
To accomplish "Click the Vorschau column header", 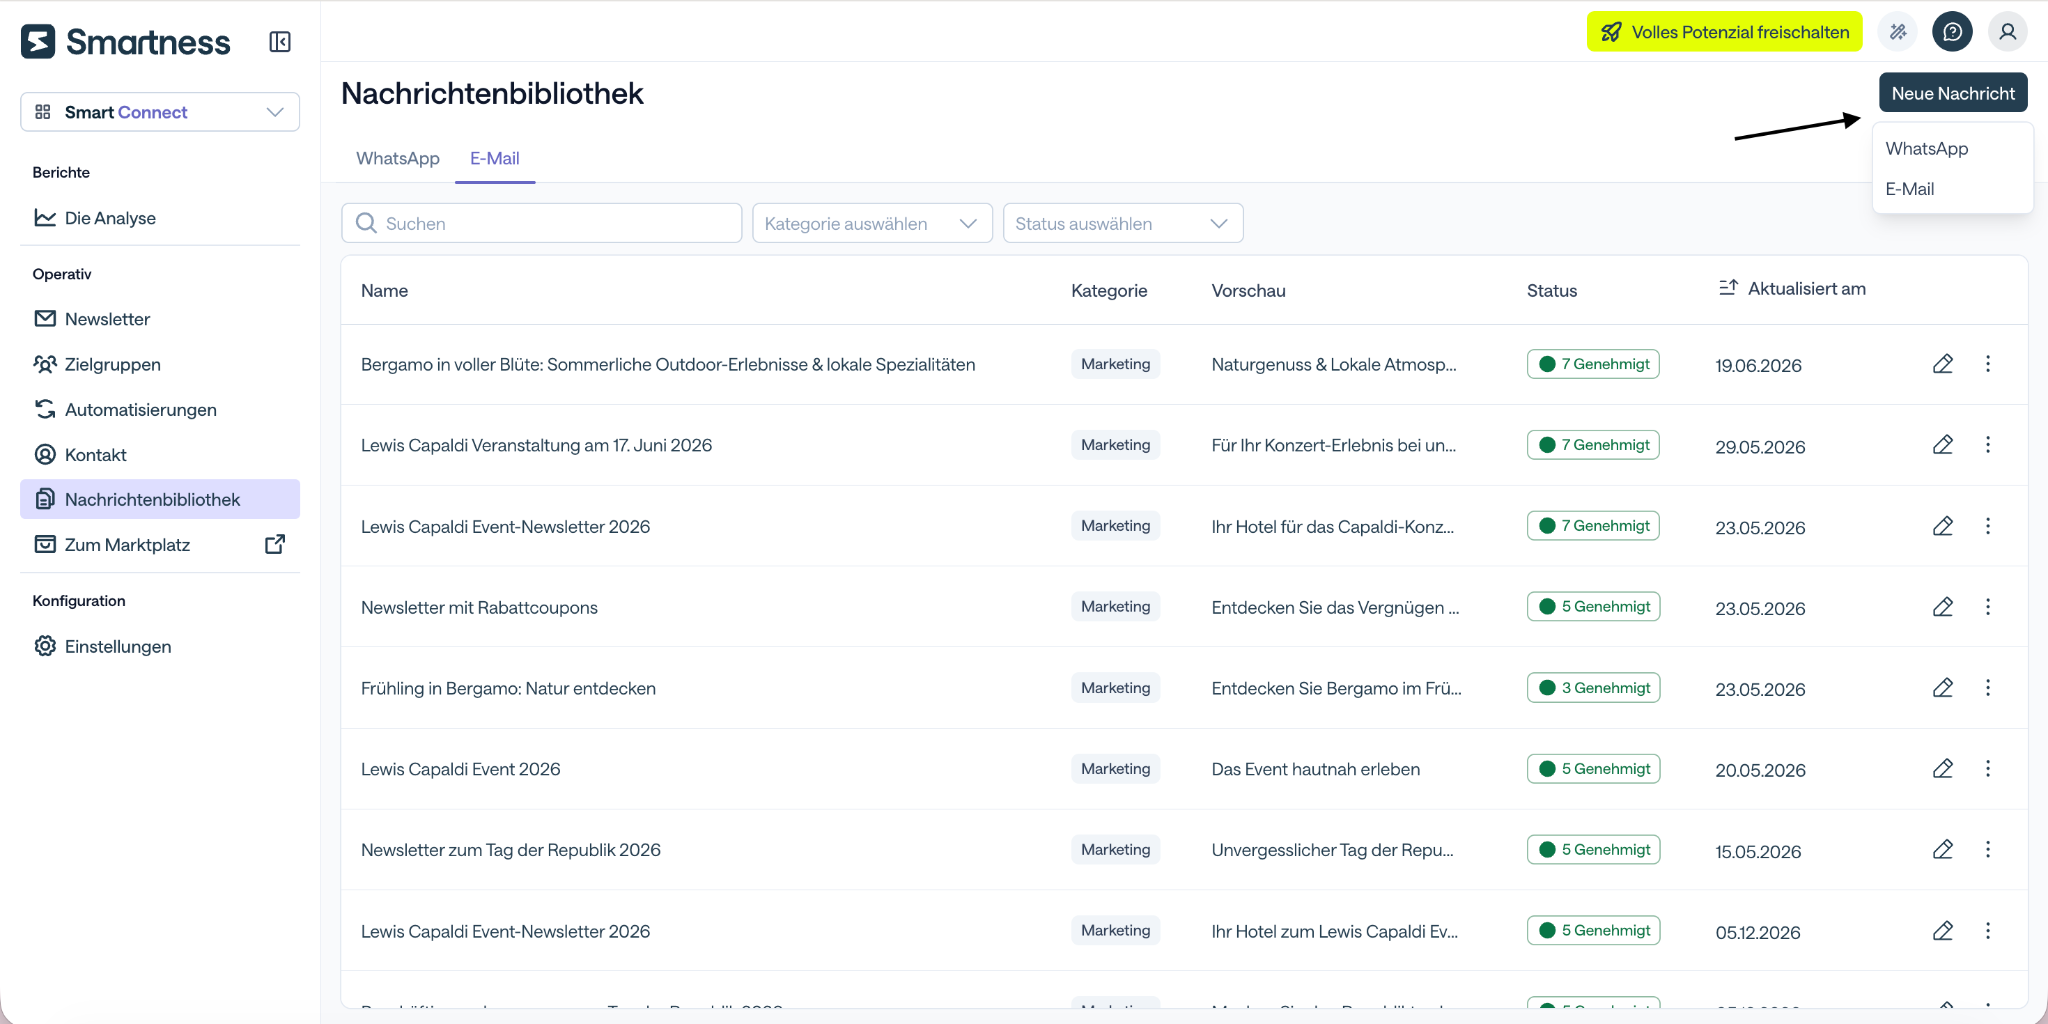I will 1249,291.
